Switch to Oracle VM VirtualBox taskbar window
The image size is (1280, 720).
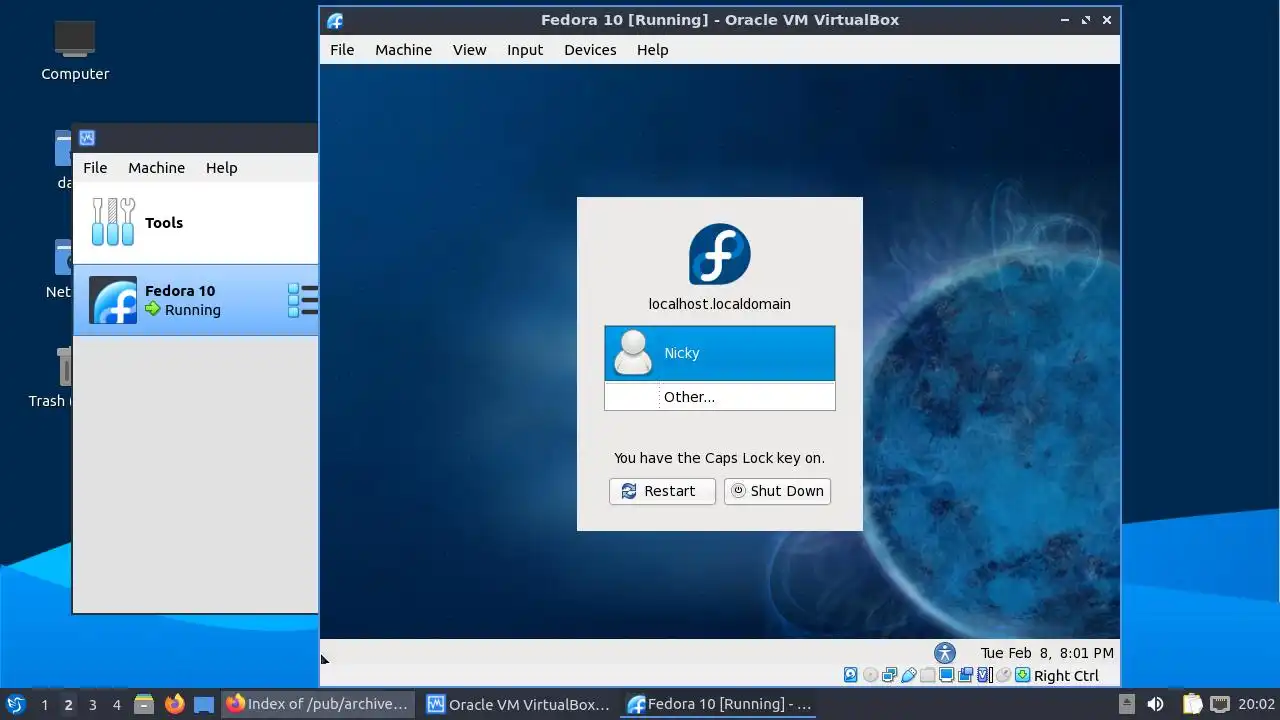[x=517, y=704]
